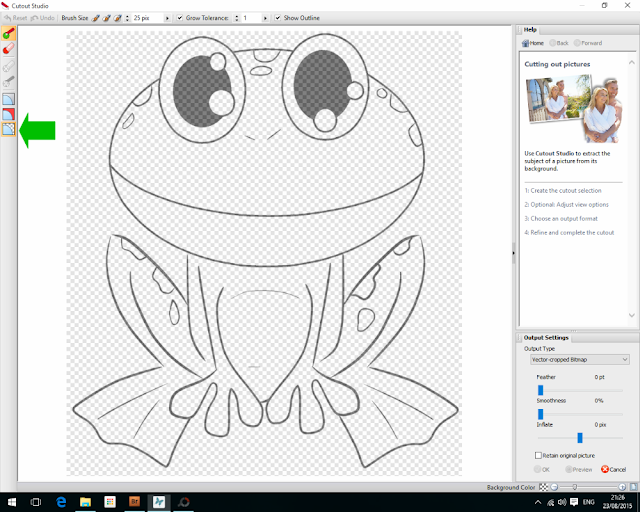Choose the large brush size preset
Viewport: 640px width, 512px height.
118,18
